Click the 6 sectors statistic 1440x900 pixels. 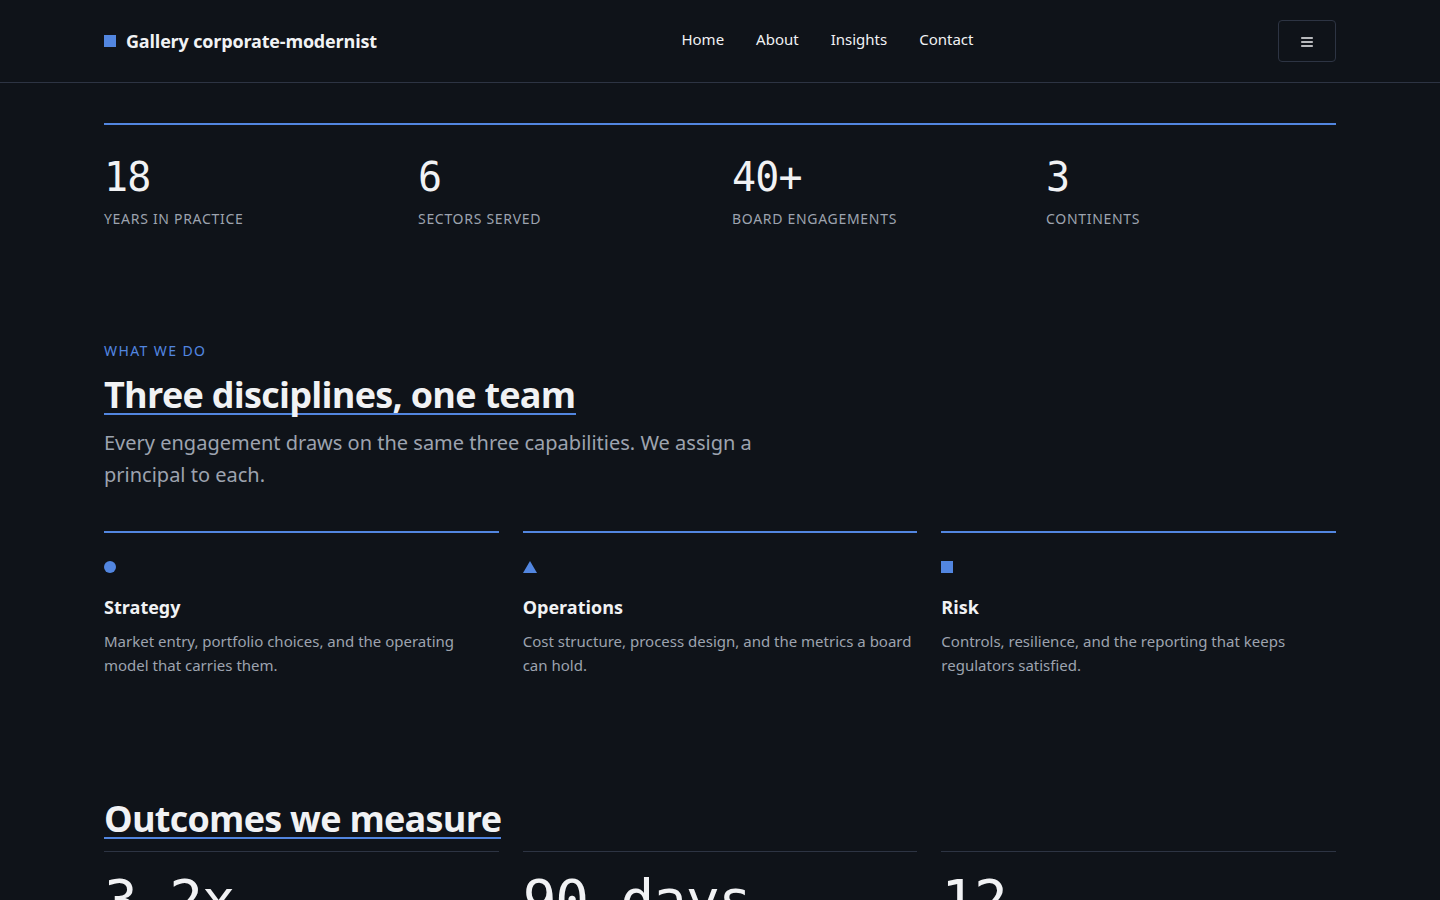pyautogui.click(x=430, y=177)
